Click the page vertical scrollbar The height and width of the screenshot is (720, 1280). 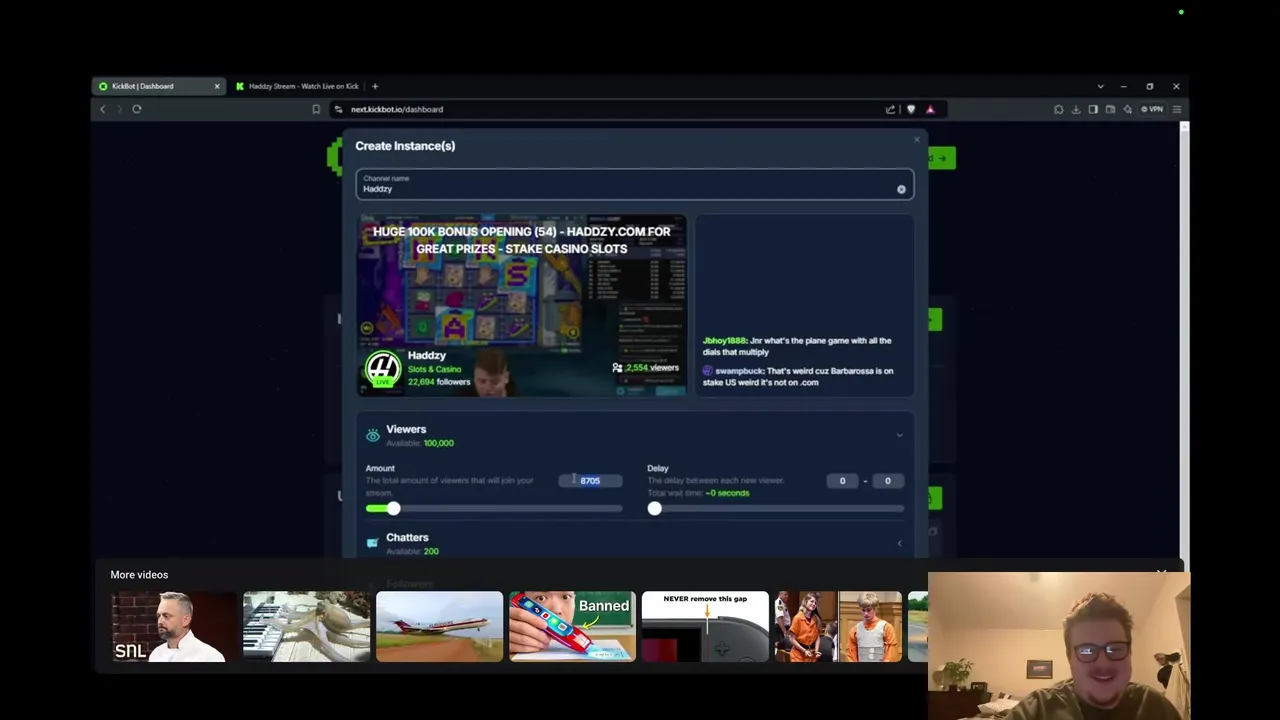1184,340
